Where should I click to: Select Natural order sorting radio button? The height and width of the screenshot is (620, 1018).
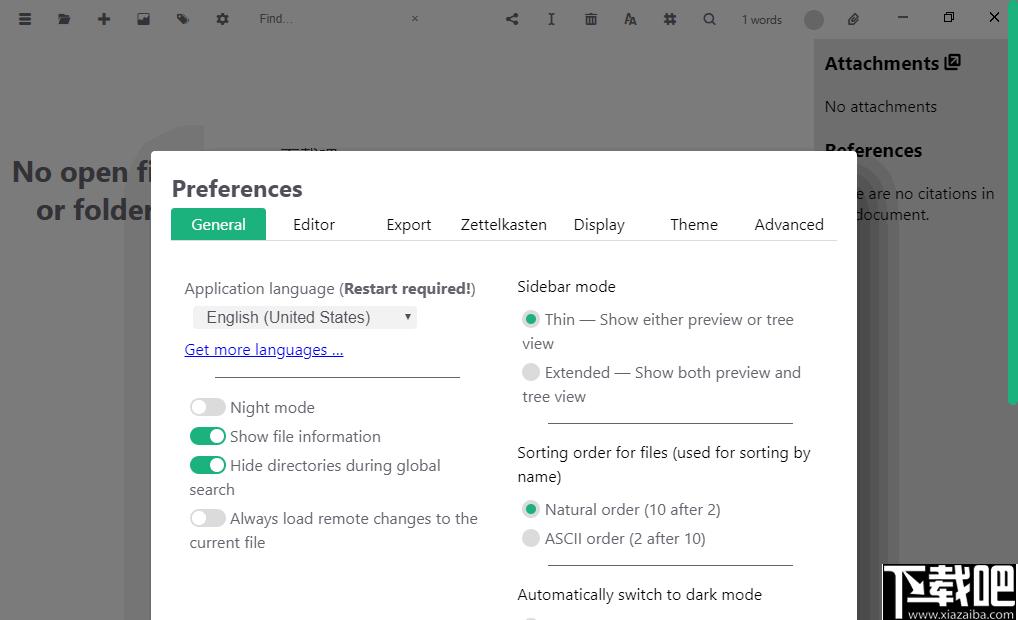pos(530,509)
